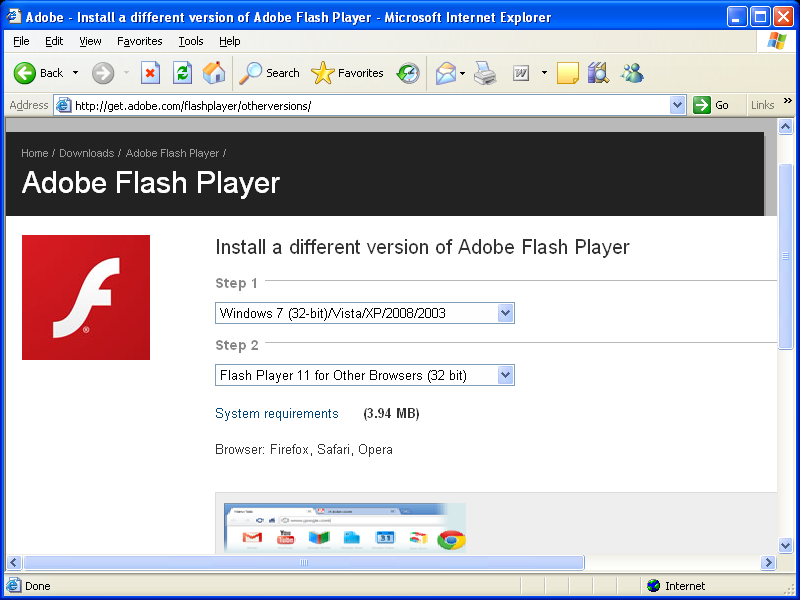Click the vertical scrollbar down arrow
The width and height of the screenshot is (800, 600).
coord(786,545)
